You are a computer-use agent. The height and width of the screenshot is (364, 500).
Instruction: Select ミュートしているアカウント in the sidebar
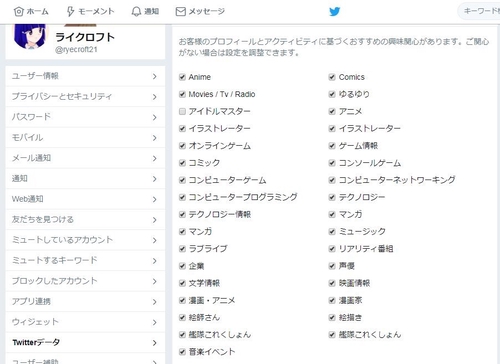[85, 240]
